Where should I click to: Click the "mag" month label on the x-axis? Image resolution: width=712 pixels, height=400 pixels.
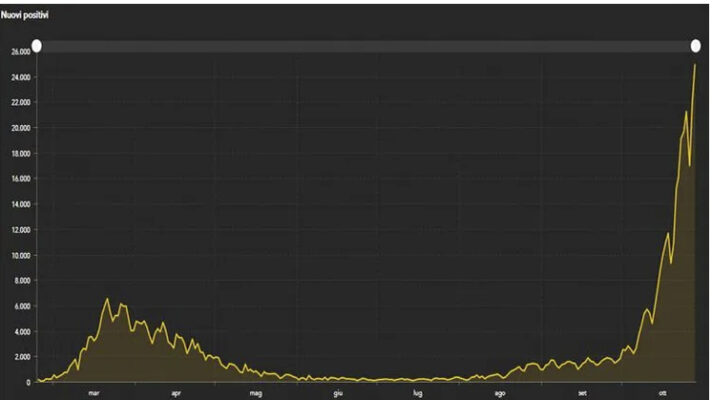point(256,392)
